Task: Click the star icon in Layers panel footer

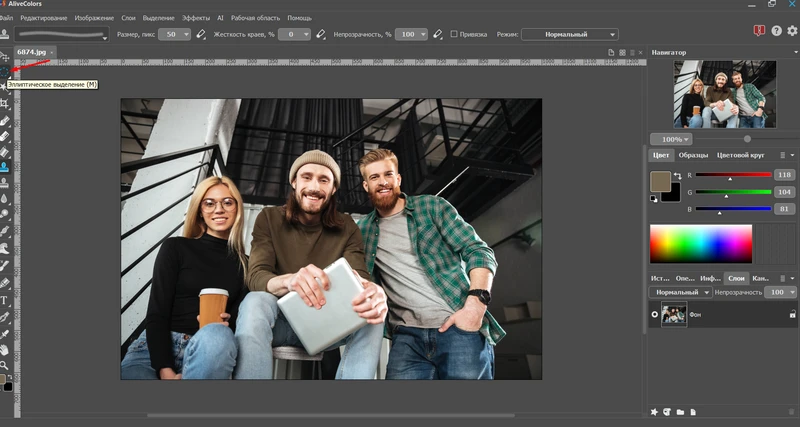Action: click(x=654, y=412)
